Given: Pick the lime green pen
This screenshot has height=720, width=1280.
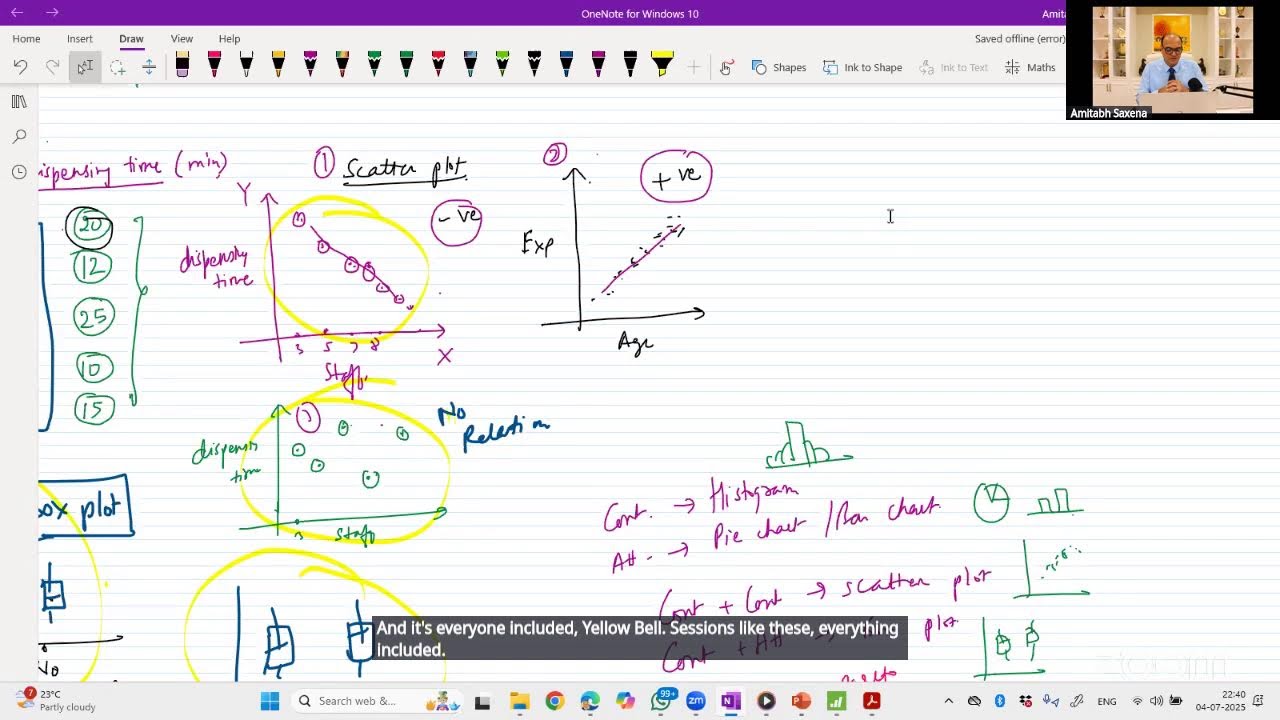Looking at the screenshot, I should point(502,66).
